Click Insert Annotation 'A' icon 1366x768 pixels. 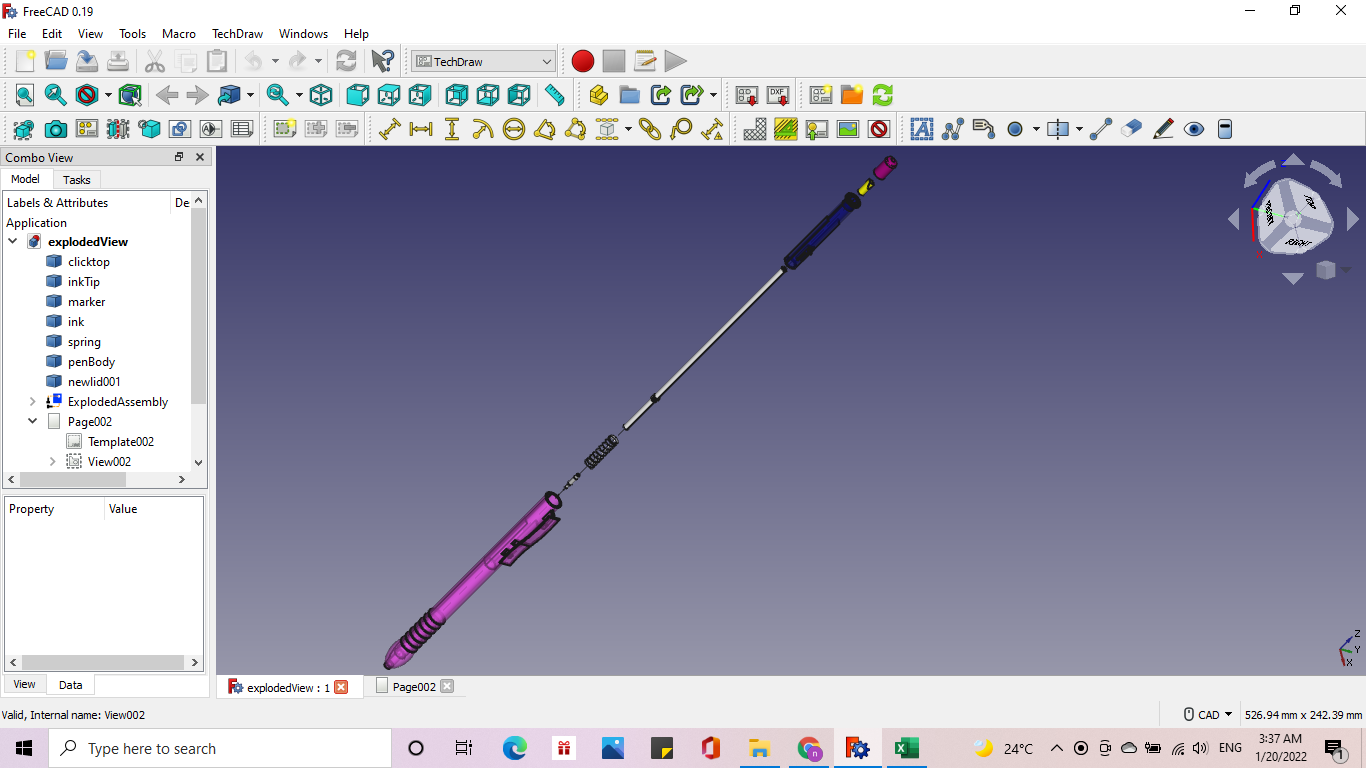(x=922, y=129)
